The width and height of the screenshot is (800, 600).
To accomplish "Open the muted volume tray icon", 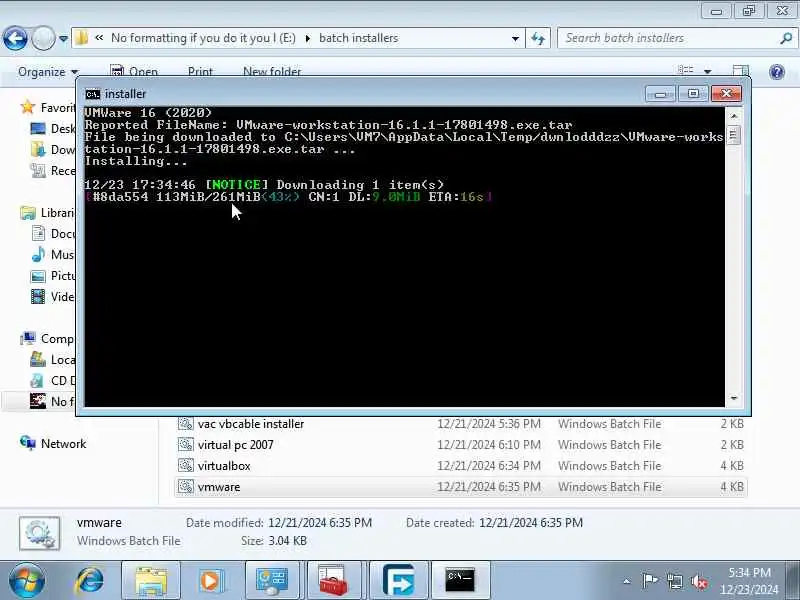I will [698, 582].
